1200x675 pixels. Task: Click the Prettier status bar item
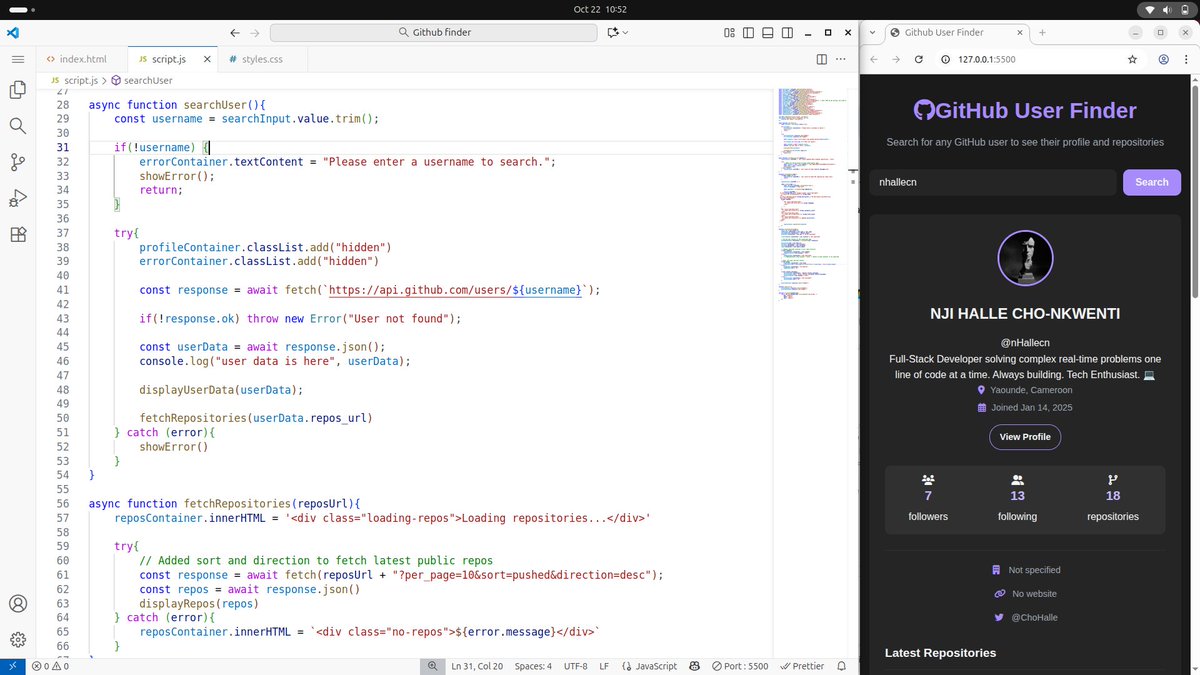click(802, 666)
